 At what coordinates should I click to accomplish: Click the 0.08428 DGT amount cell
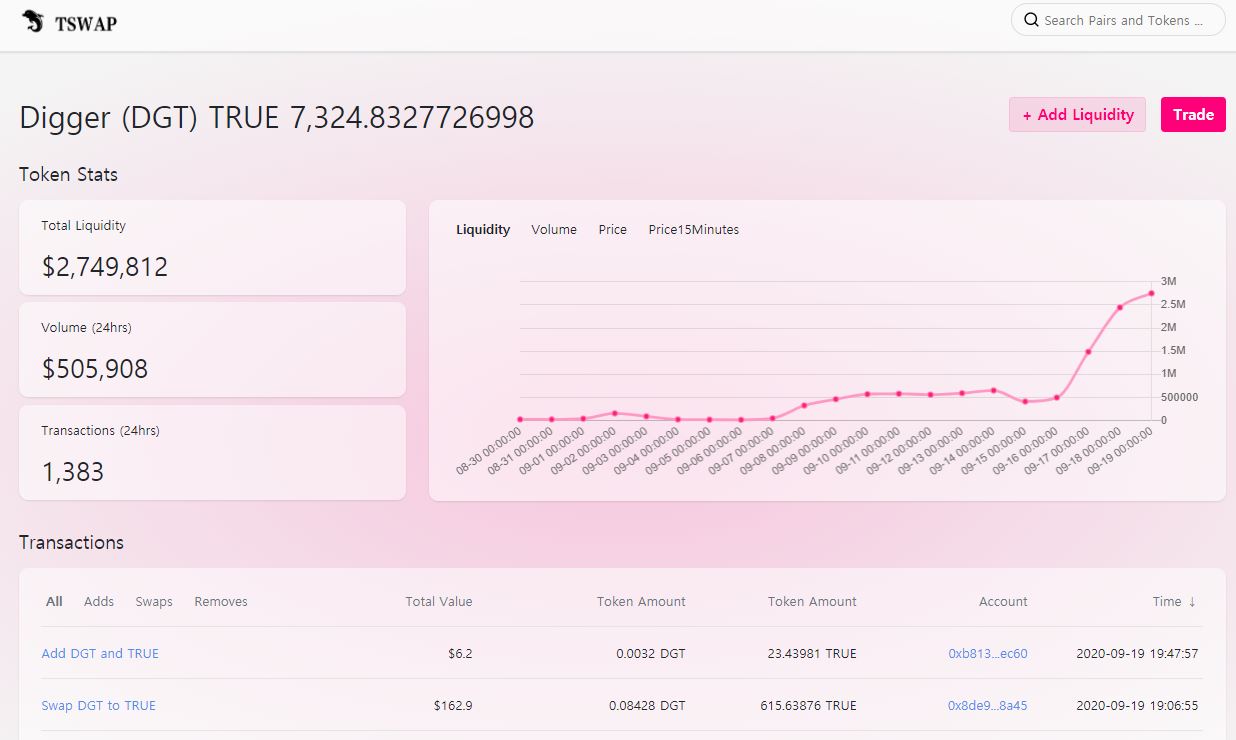click(x=647, y=706)
